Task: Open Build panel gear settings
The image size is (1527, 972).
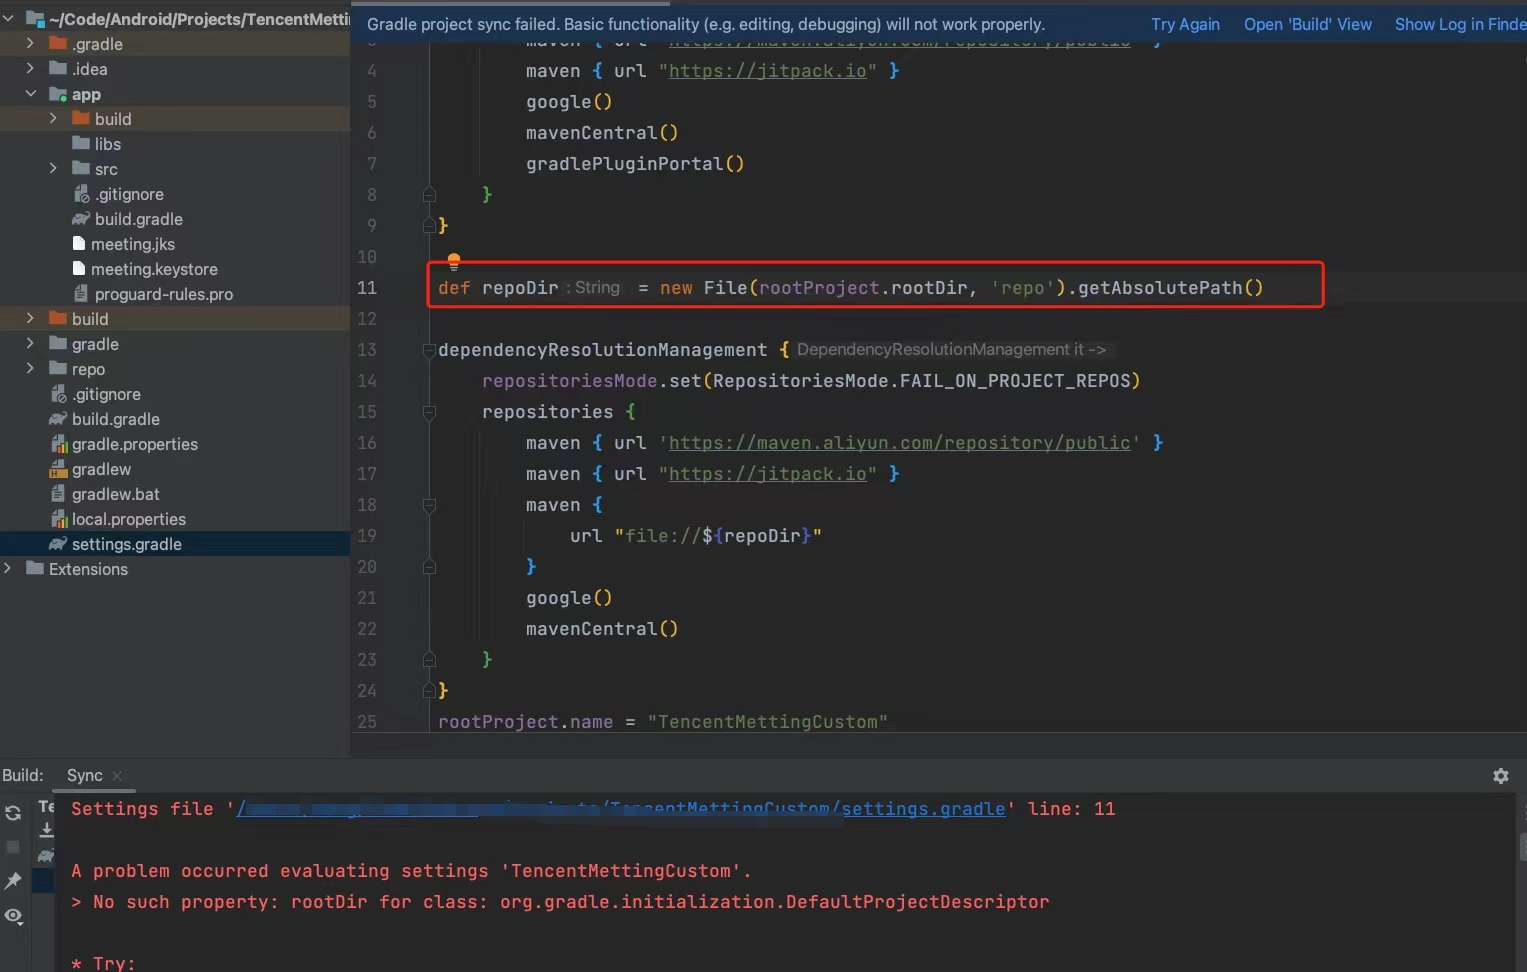Action: pos(1500,776)
